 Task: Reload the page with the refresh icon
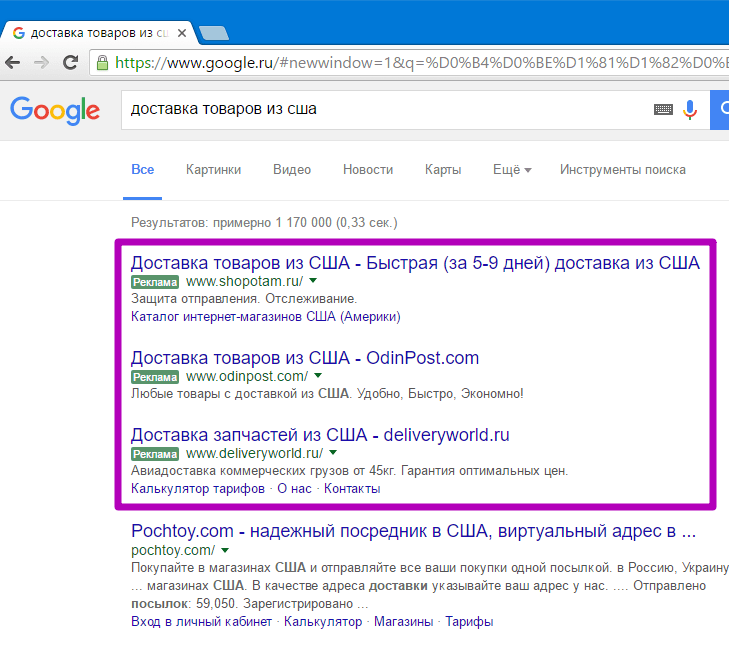click(x=70, y=62)
